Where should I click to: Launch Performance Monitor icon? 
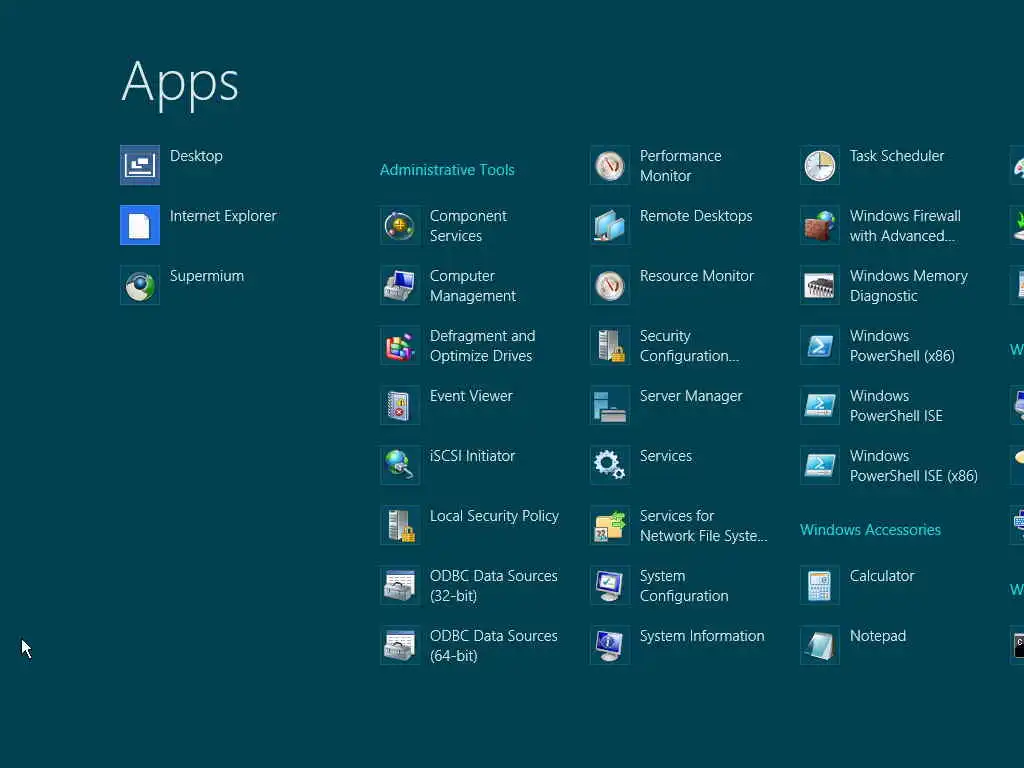(610, 165)
